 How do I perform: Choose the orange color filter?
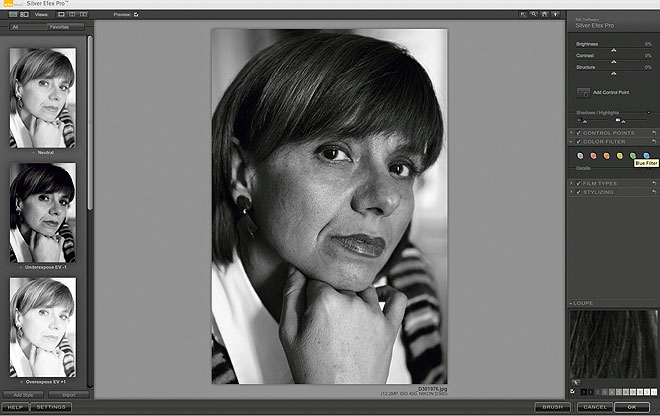click(607, 156)
